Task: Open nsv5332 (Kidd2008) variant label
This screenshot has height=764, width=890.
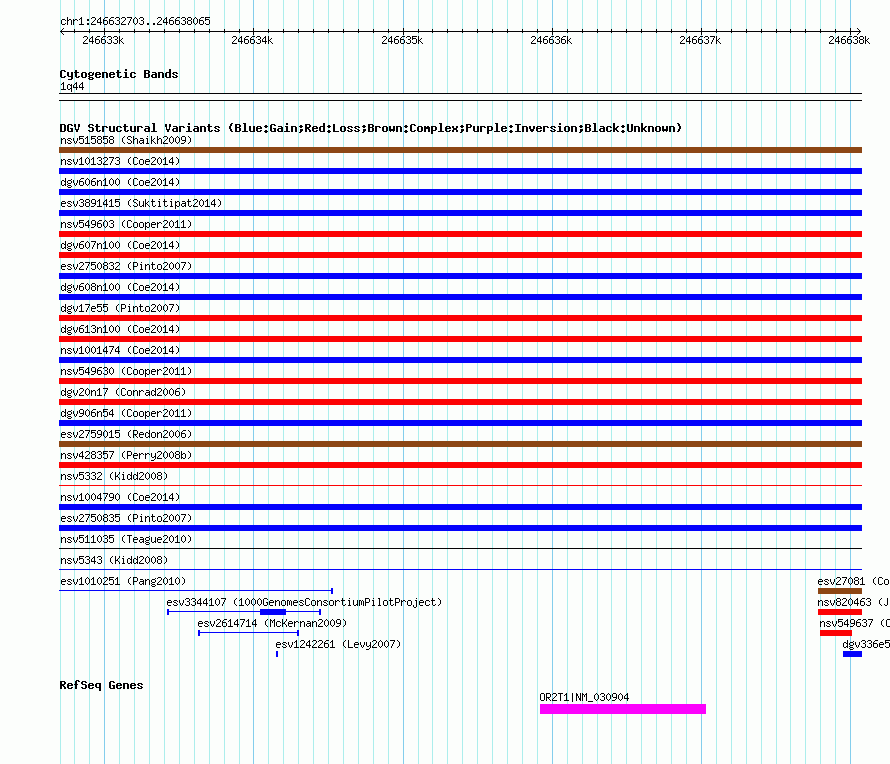Action: tap(114, 476)
